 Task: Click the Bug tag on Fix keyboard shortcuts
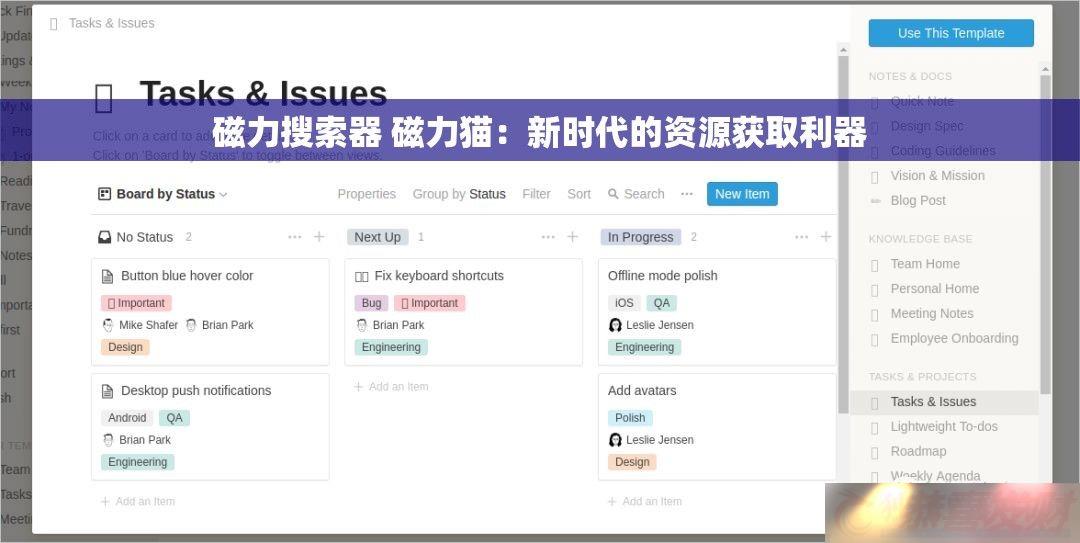click(x=371, y=303)
